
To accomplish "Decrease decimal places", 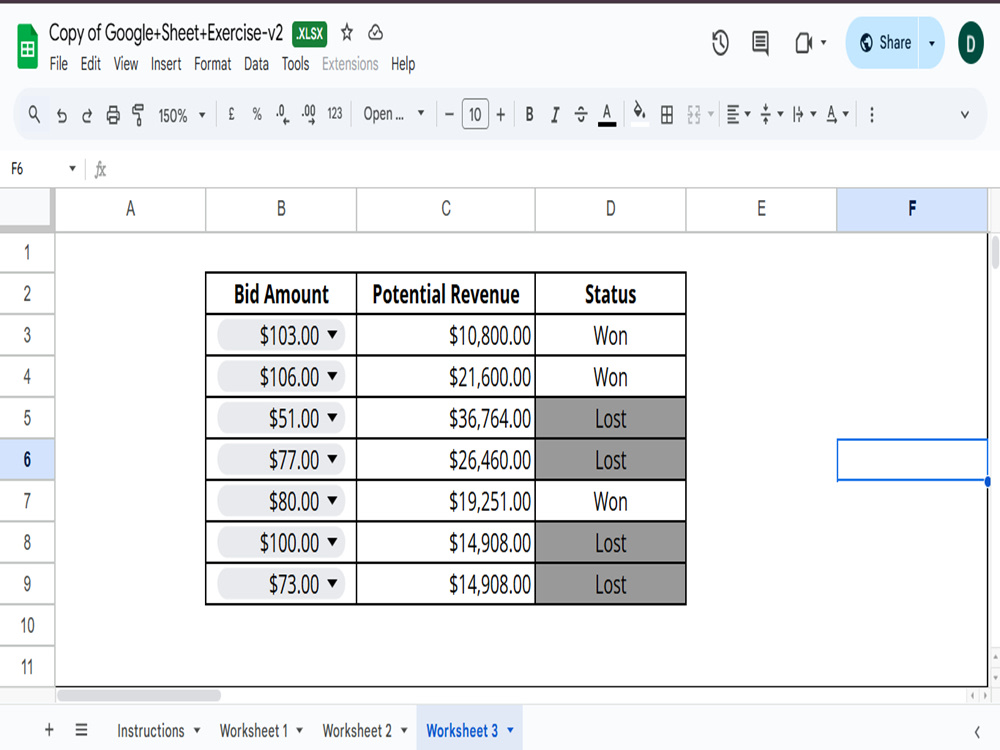I will [x=283, y=115].
